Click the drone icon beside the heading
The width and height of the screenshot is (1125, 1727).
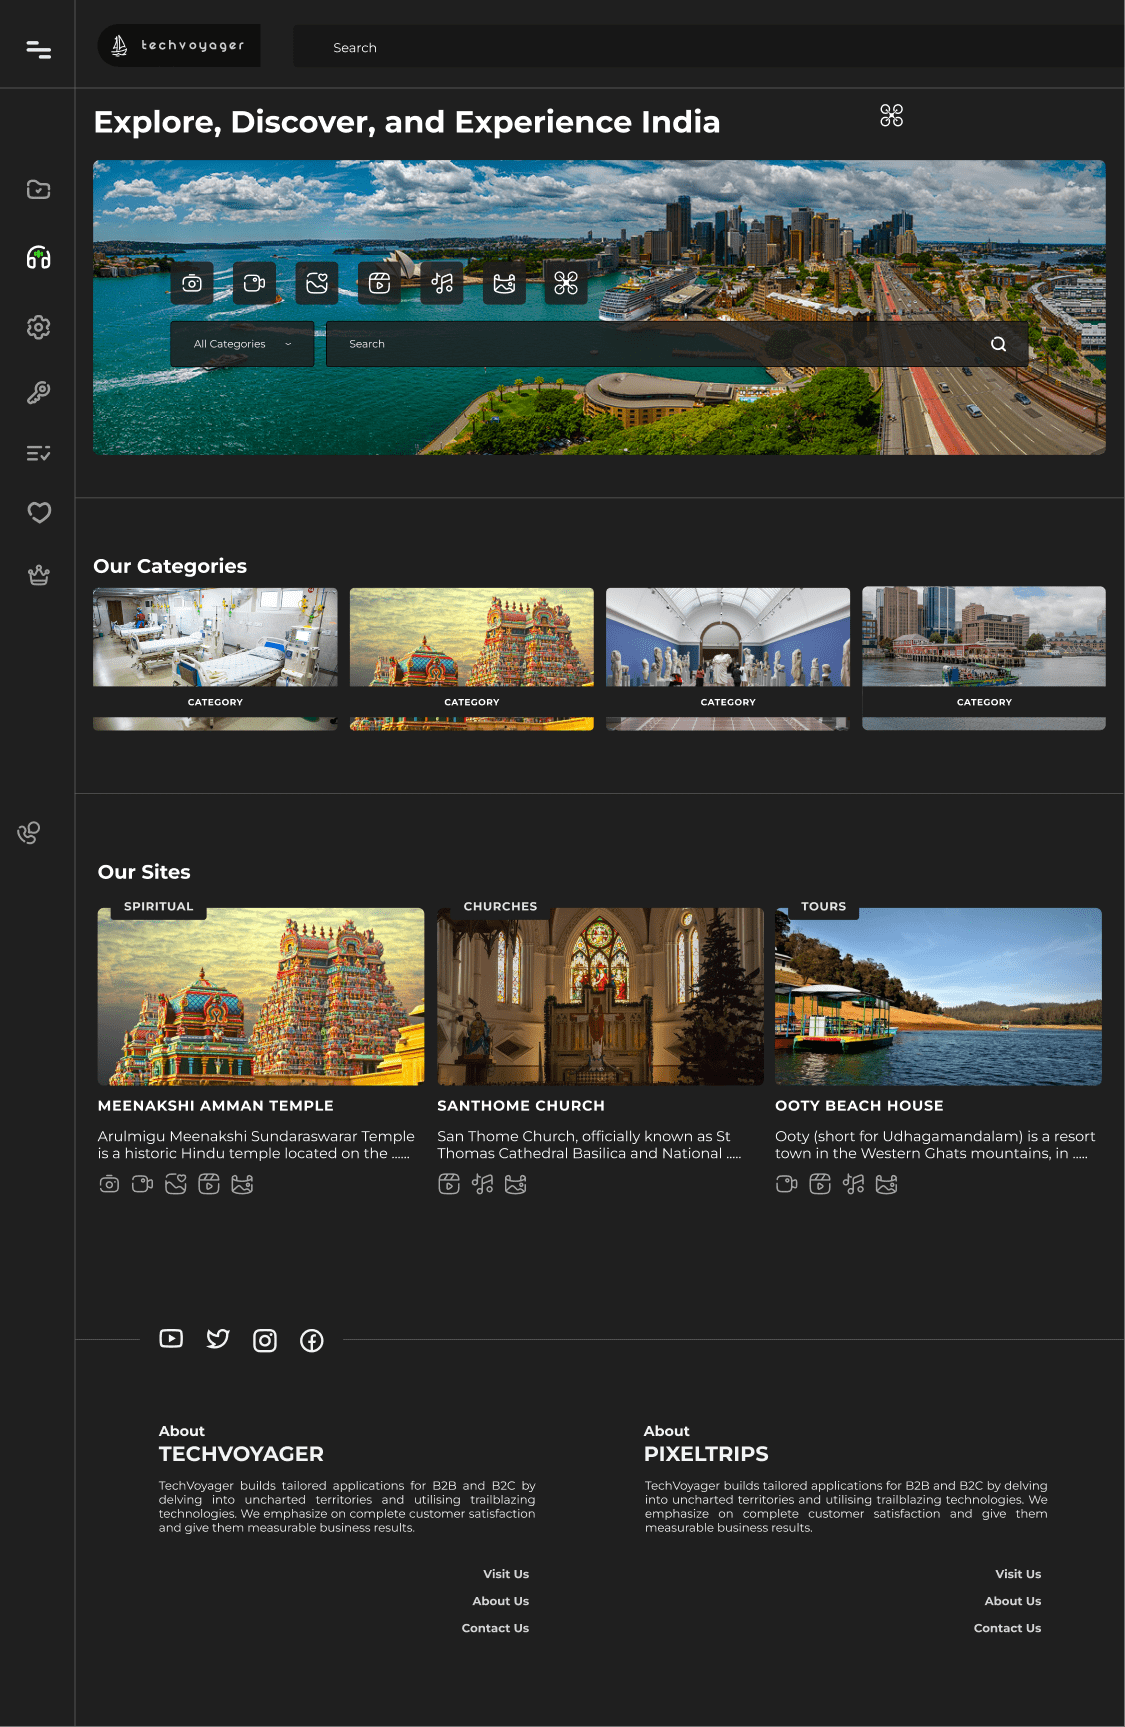coord(891,116)
